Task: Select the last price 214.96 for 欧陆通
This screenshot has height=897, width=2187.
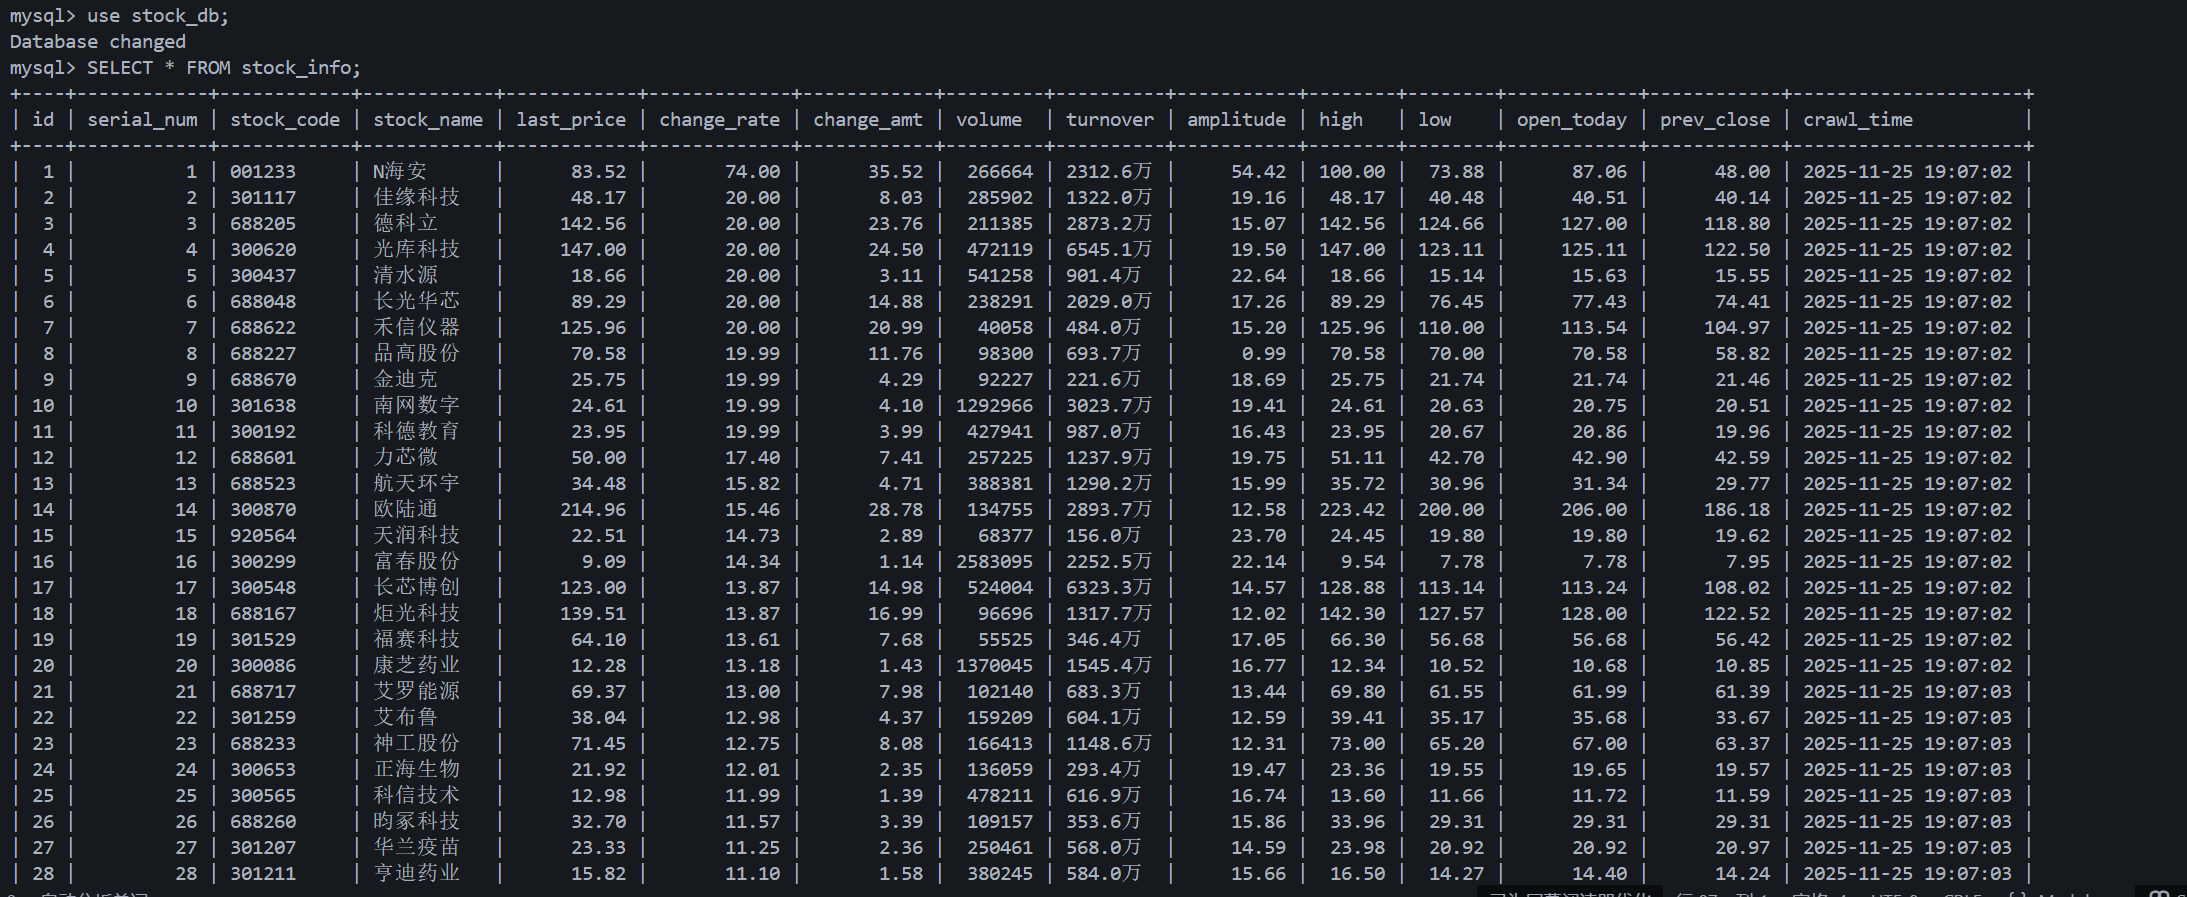Action: 593,510
